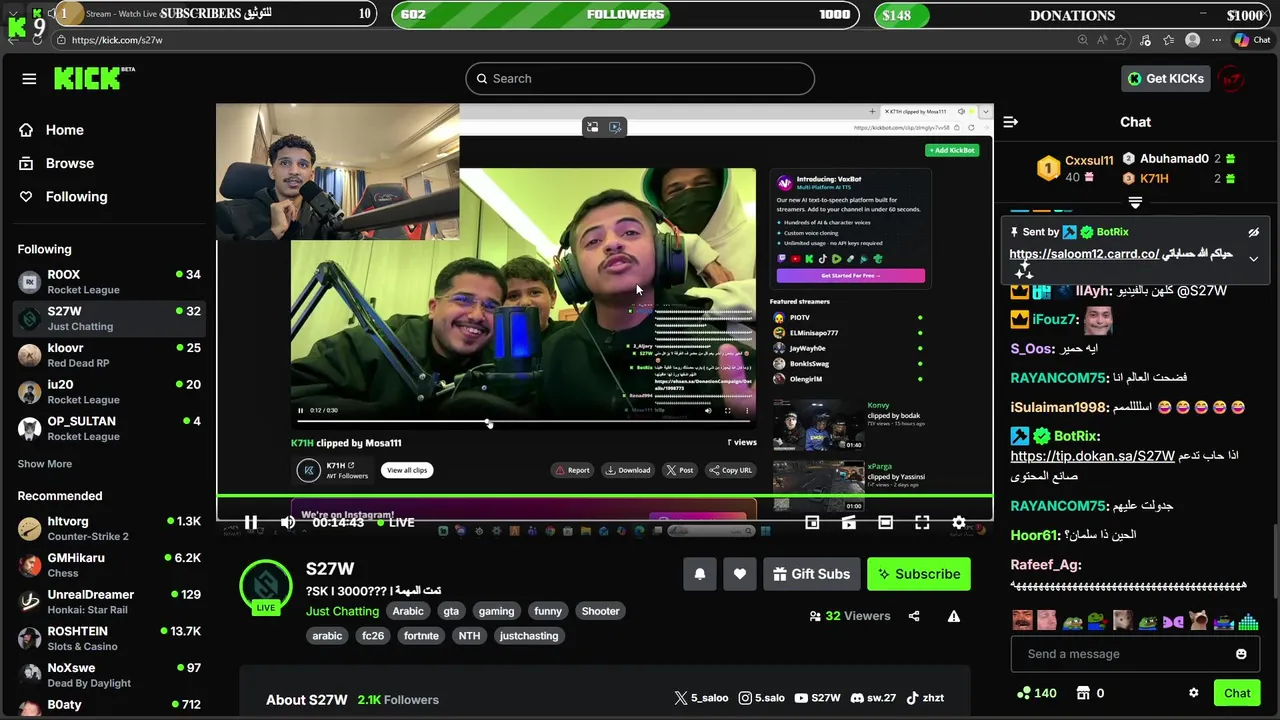Expand the gift leaderboard

click(1135, 202)
